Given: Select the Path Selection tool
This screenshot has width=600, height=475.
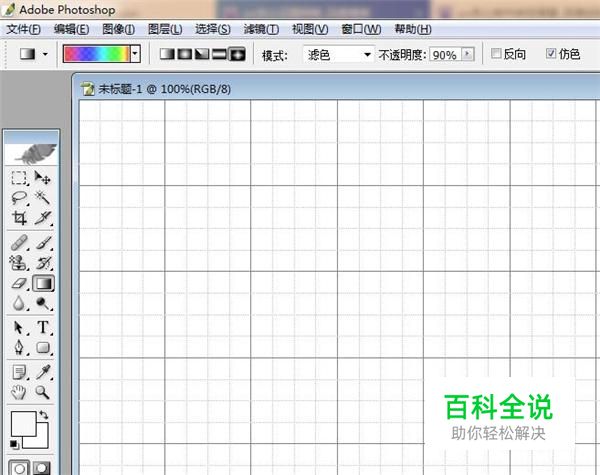Looking at the screenshot, I should point(19,328).
